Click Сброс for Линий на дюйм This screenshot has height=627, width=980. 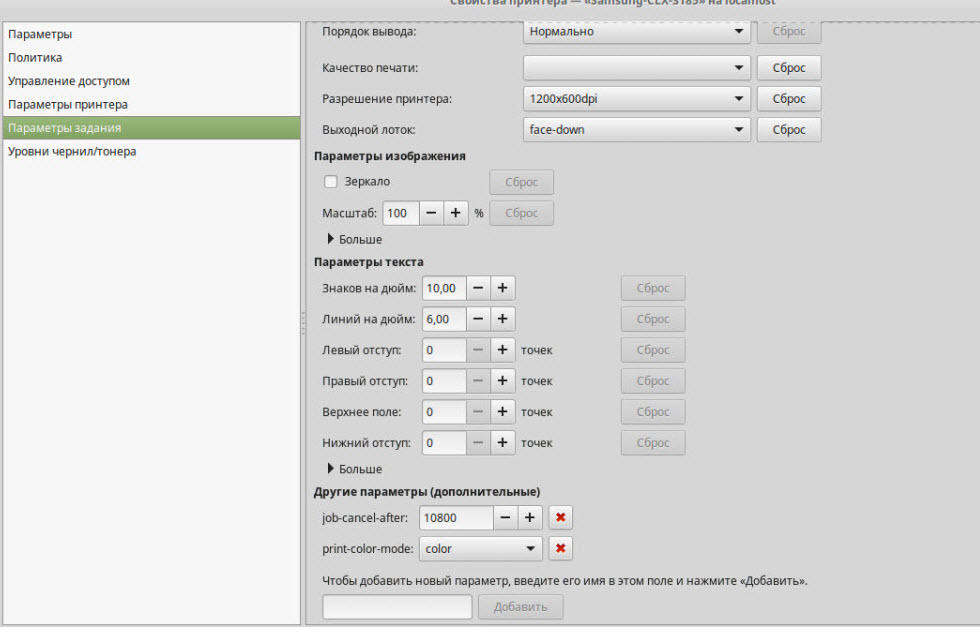pos(653,319)
